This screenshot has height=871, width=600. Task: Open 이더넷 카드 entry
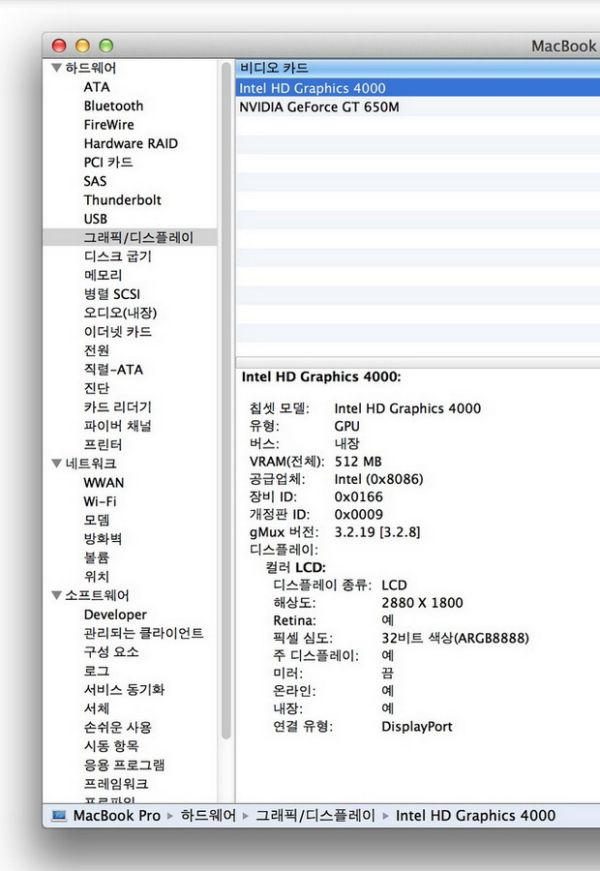pos(117,332)
